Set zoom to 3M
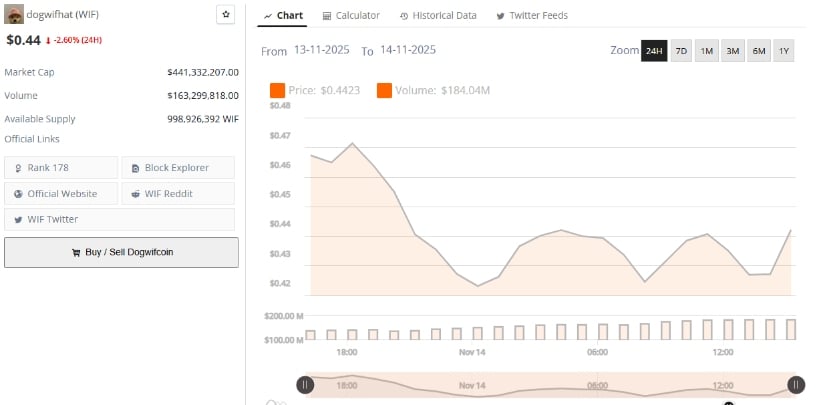This screenshot has width=825, height=405. point(732,51)
